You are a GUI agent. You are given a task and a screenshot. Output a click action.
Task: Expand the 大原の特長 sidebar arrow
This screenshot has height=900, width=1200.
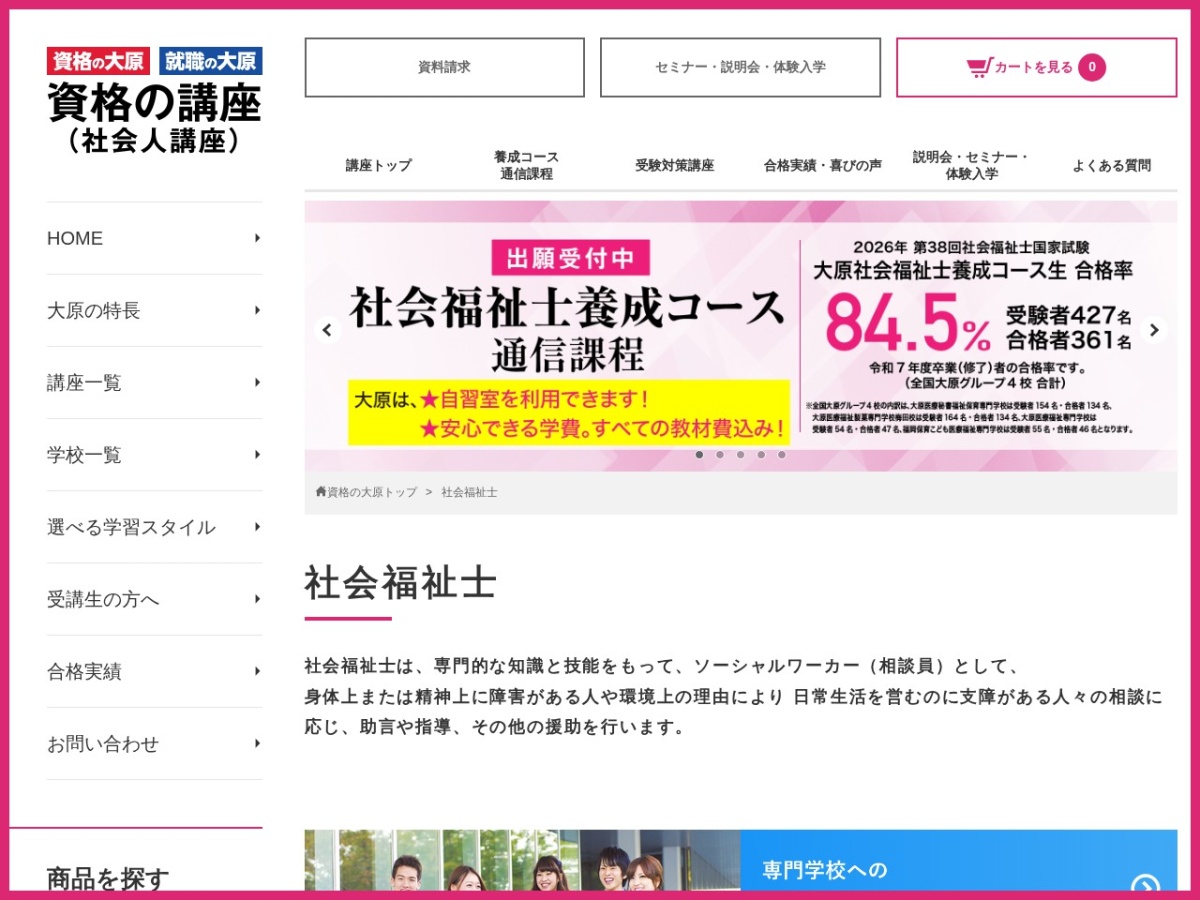click(x=257, y=310)
